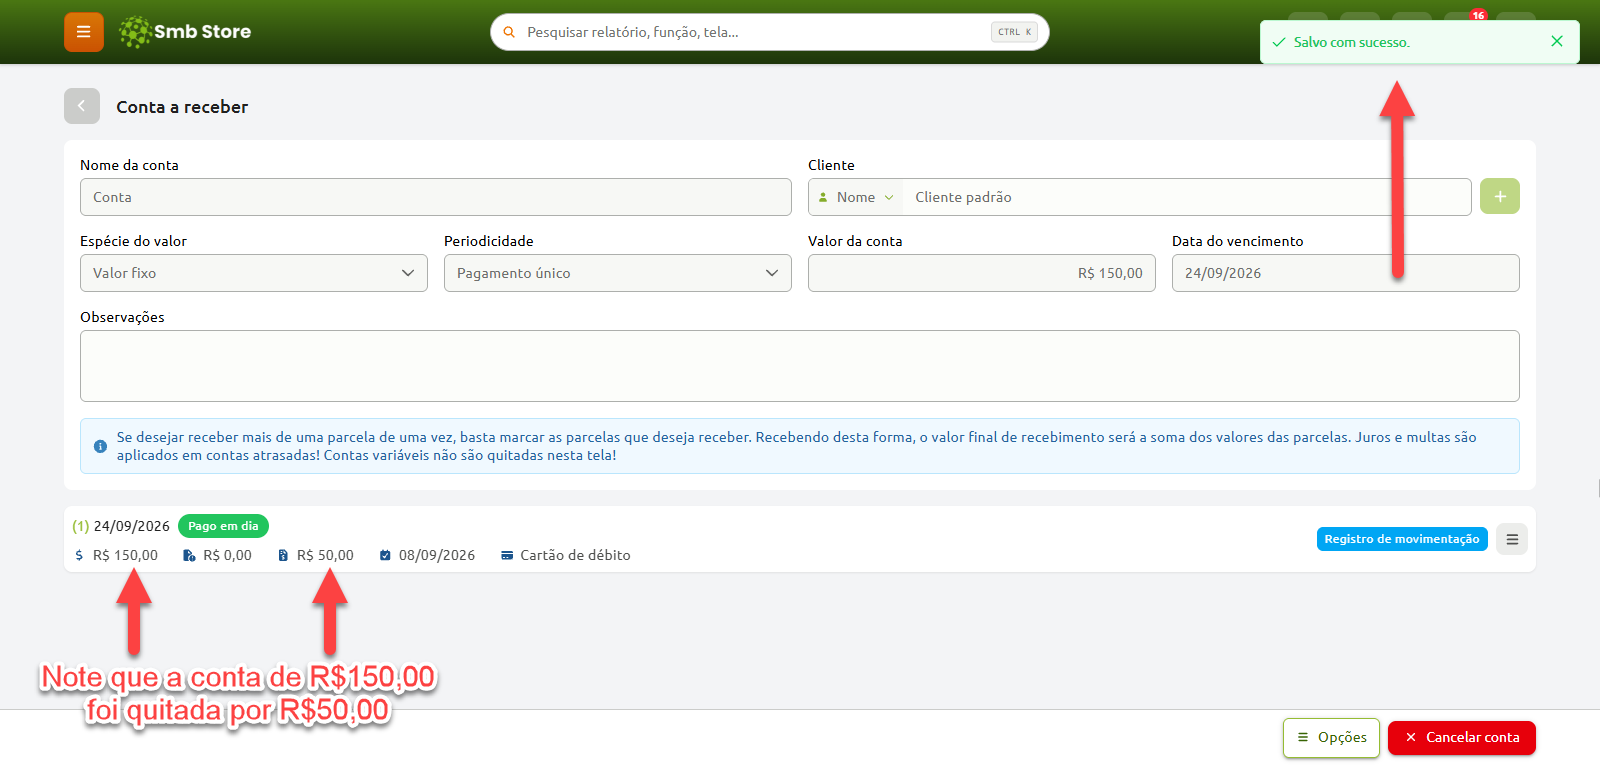1600x765 pixels.
Task: Dismiss the 'Salvo com sucesso' notification
Action: pos(1557,41)
